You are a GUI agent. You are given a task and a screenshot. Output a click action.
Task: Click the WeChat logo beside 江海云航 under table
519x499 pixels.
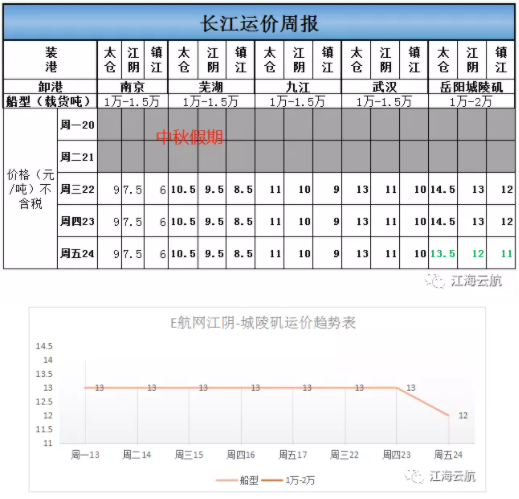tap(435, 281)
